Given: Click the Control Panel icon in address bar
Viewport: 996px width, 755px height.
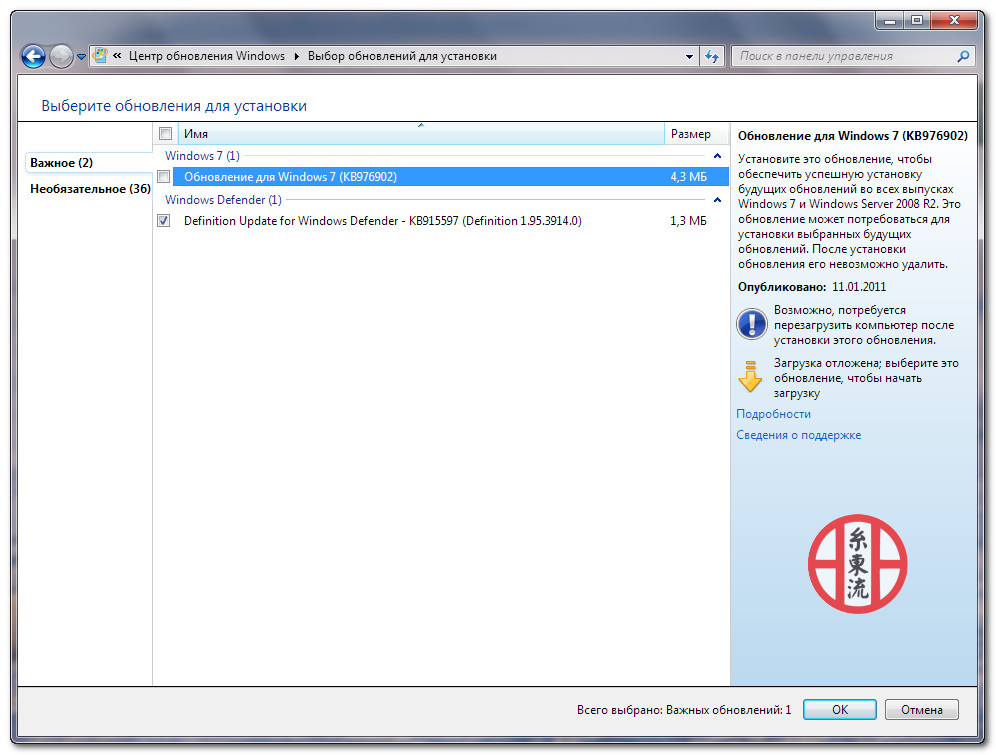Looking at the screenshot, I should (100, 56).
